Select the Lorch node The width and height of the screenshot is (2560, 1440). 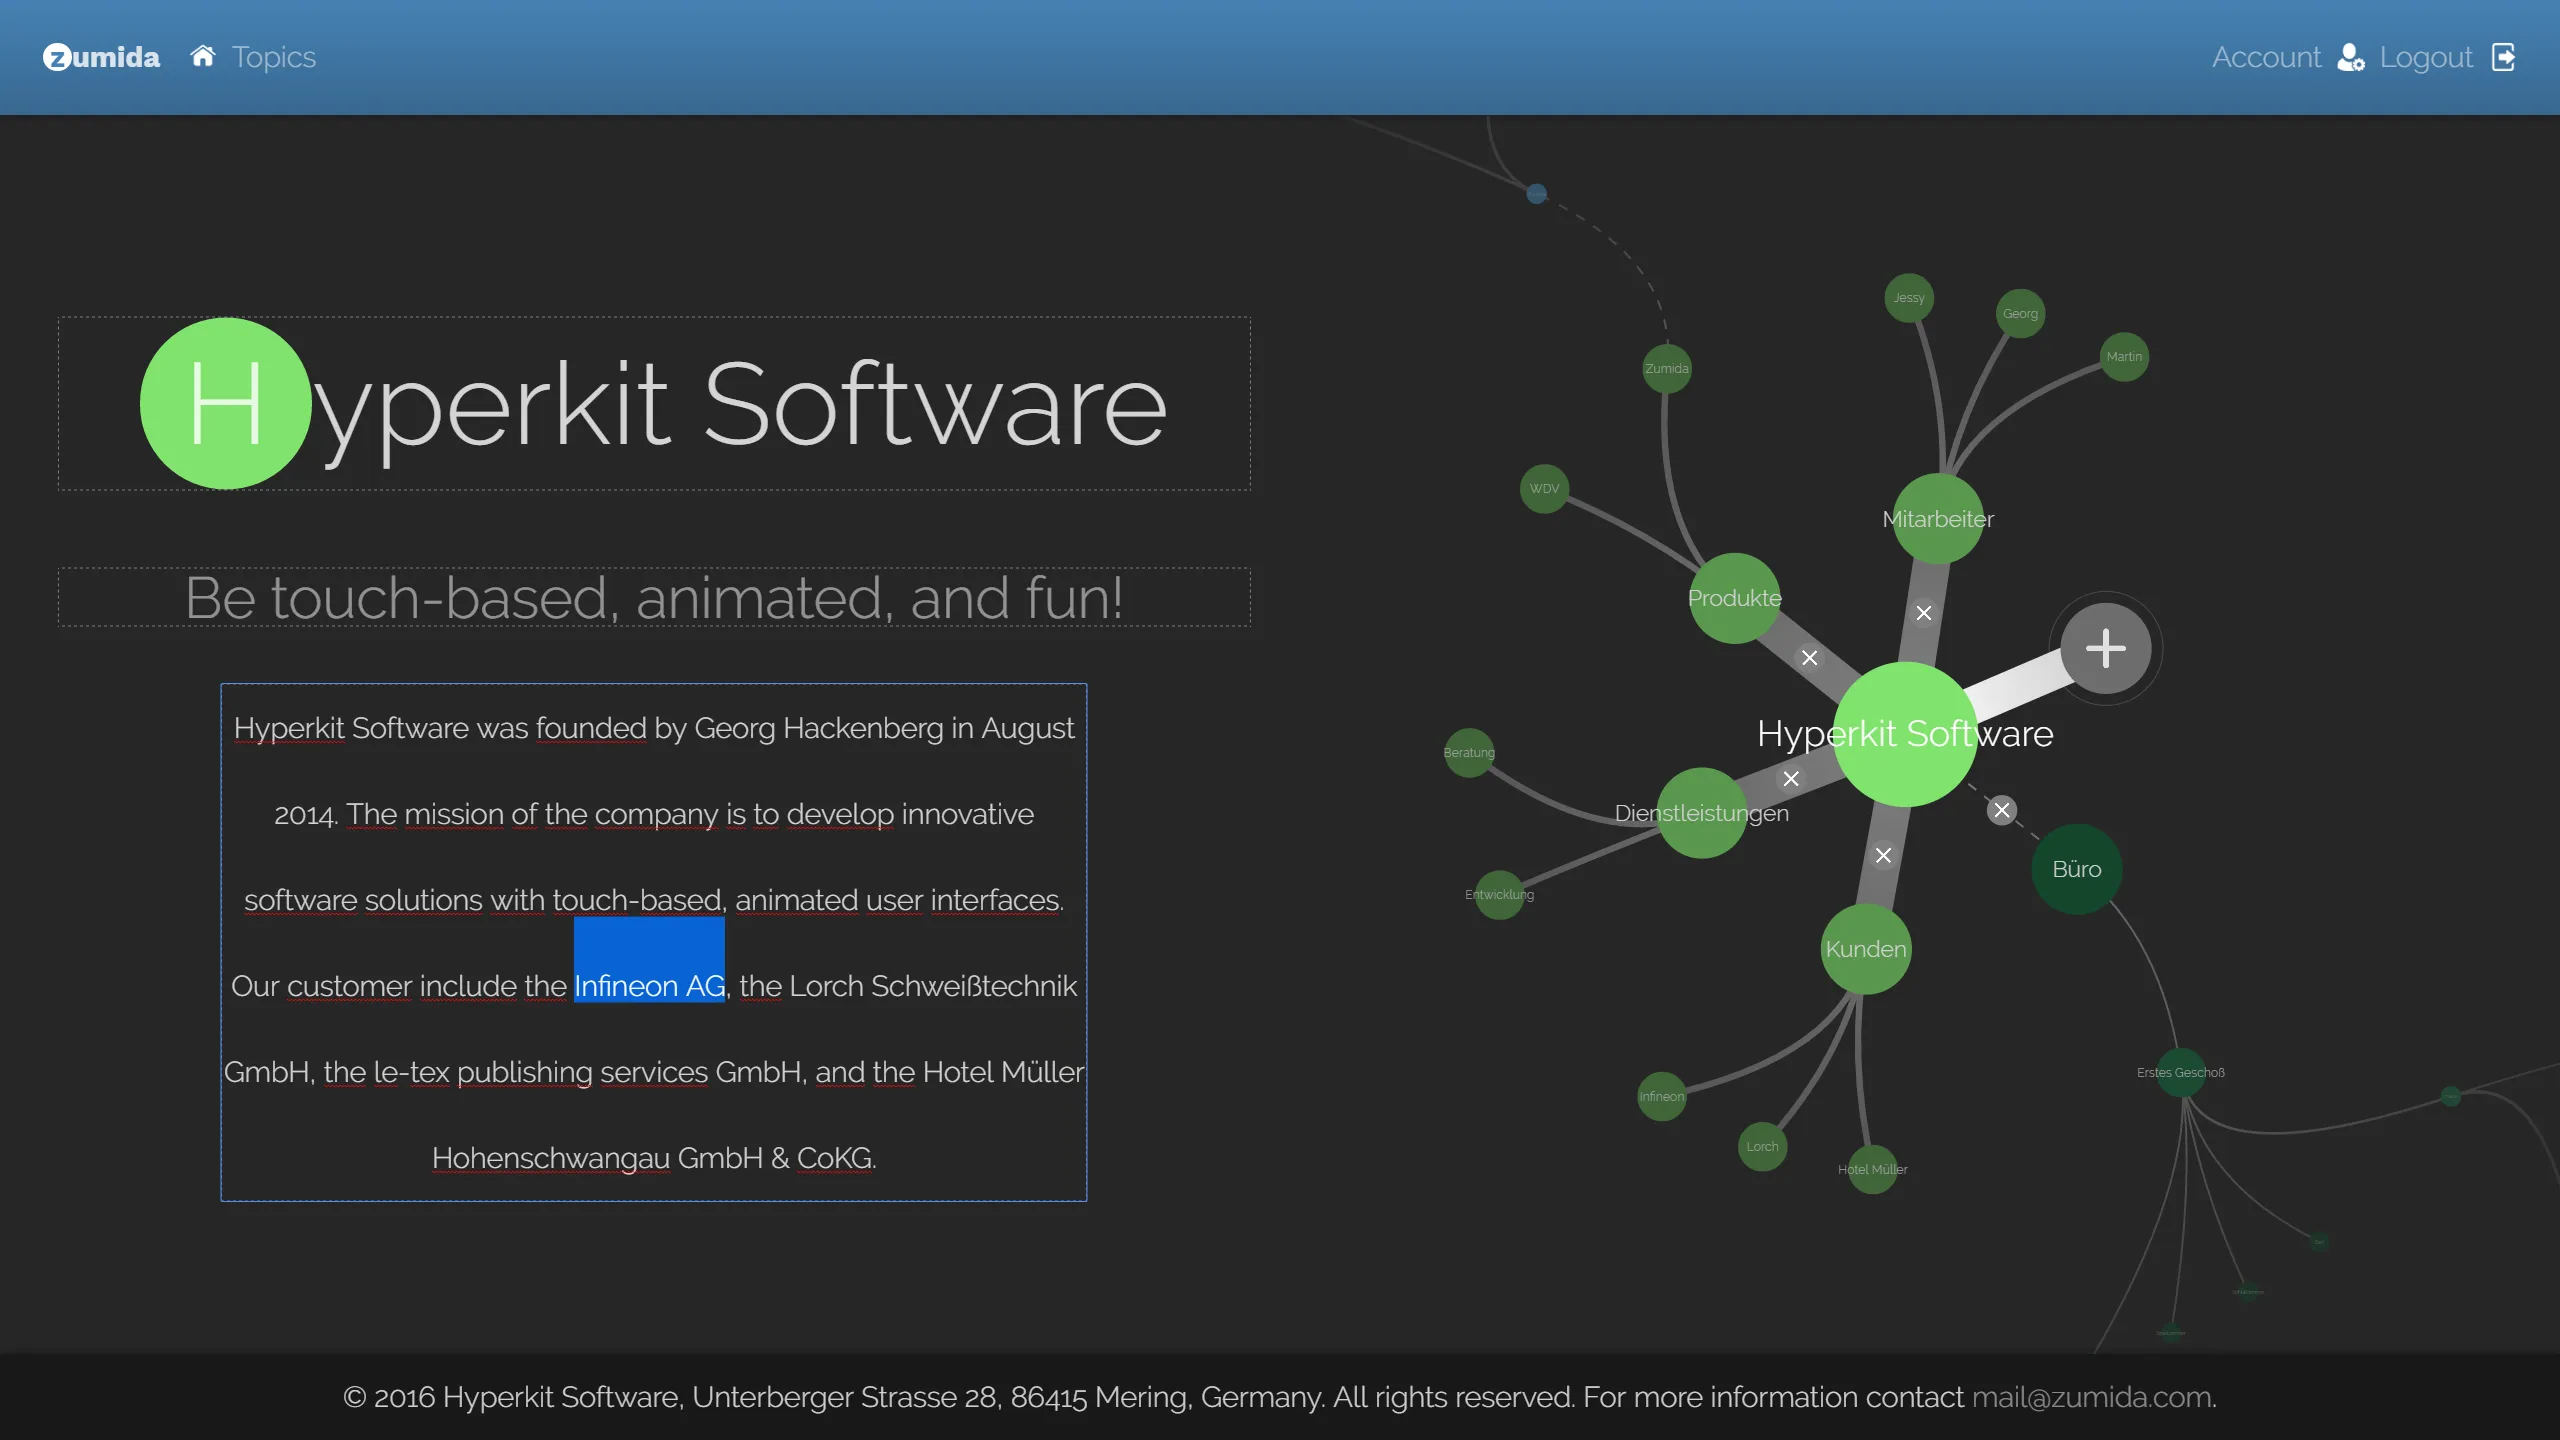click(x=1763, y=1147)
